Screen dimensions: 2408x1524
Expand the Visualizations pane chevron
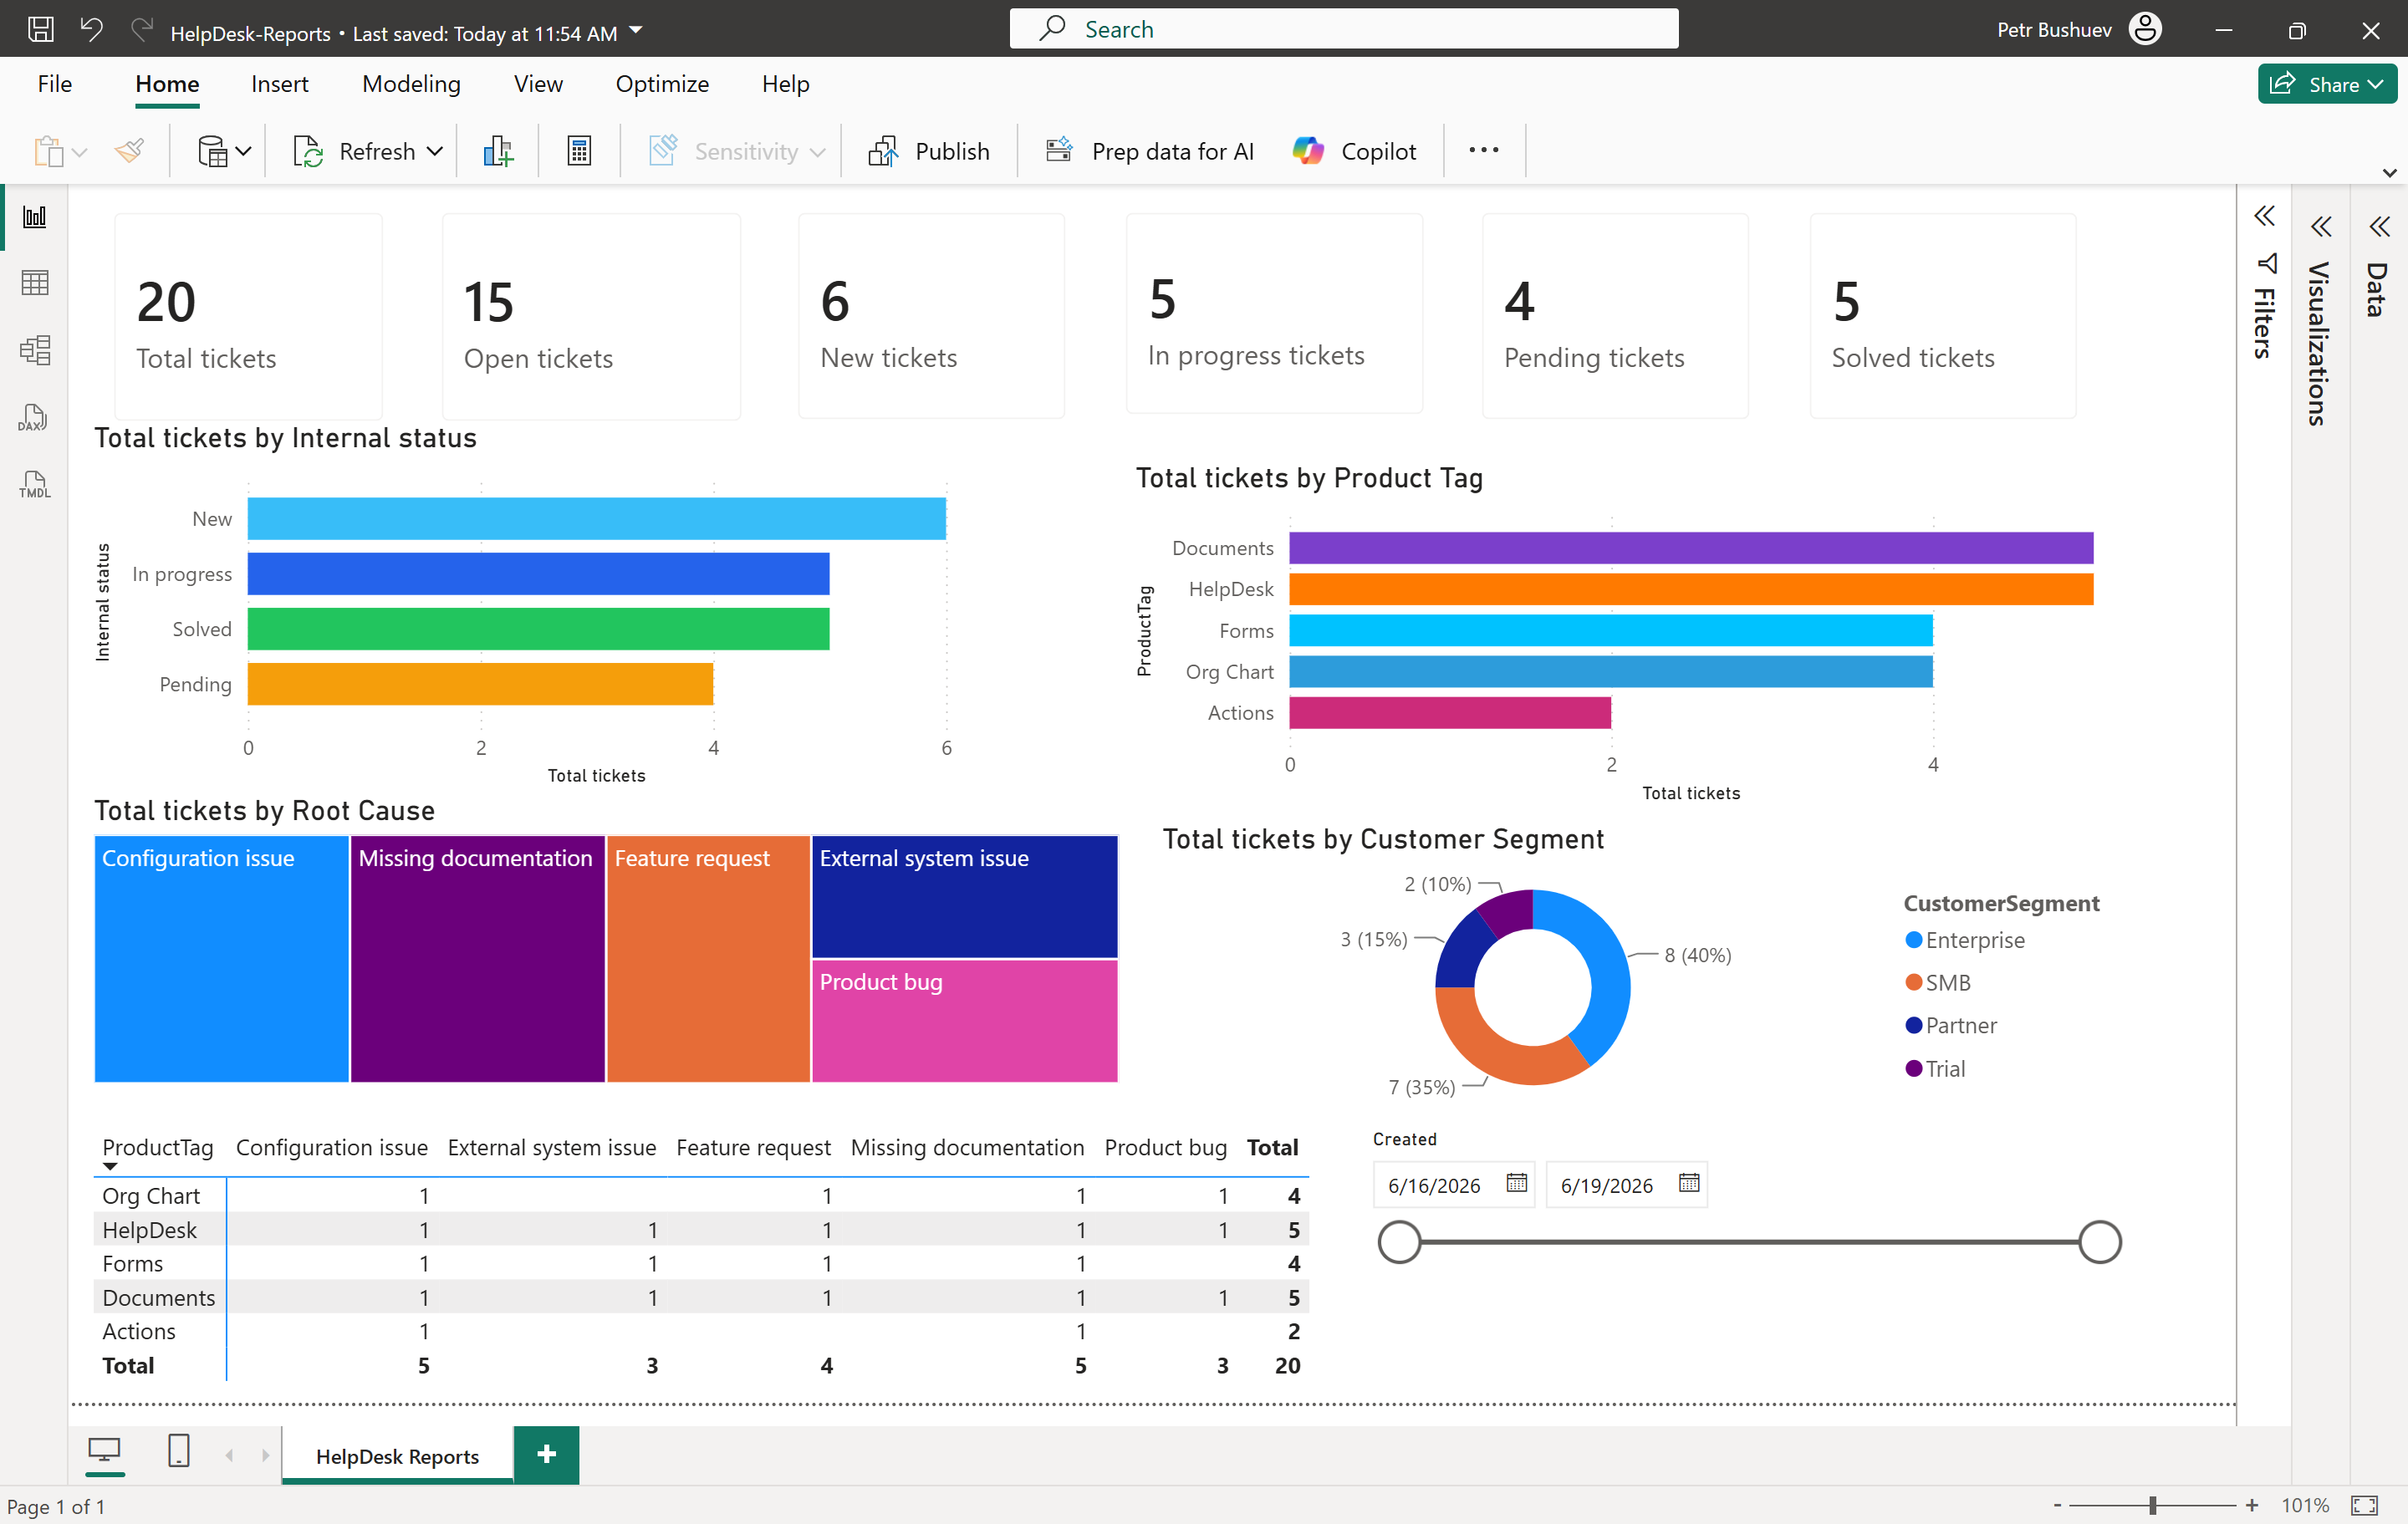[2321, 227]
